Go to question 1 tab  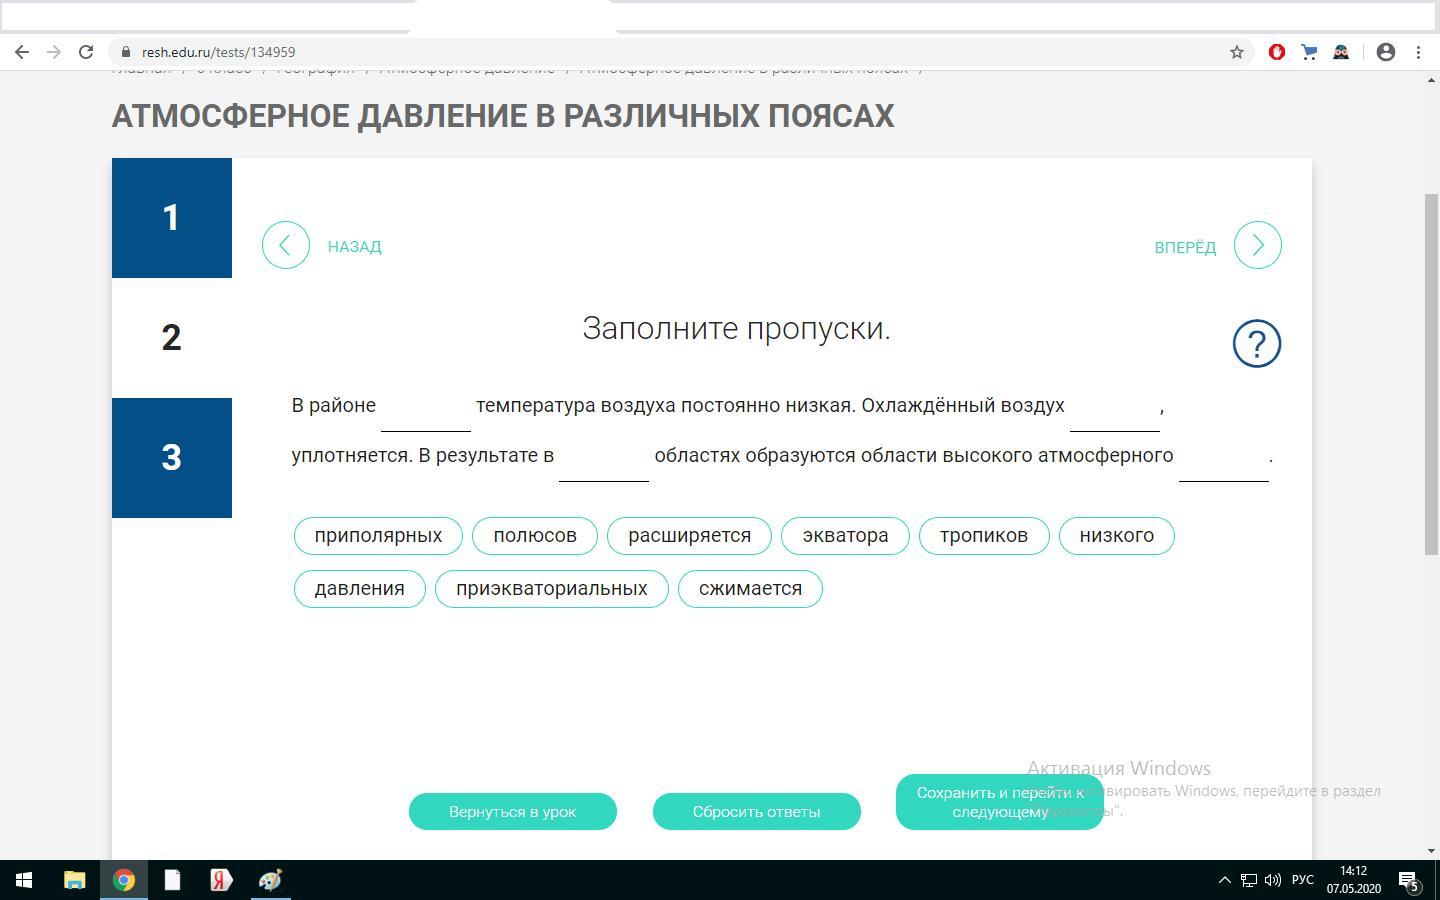click(x=172, y=218)
